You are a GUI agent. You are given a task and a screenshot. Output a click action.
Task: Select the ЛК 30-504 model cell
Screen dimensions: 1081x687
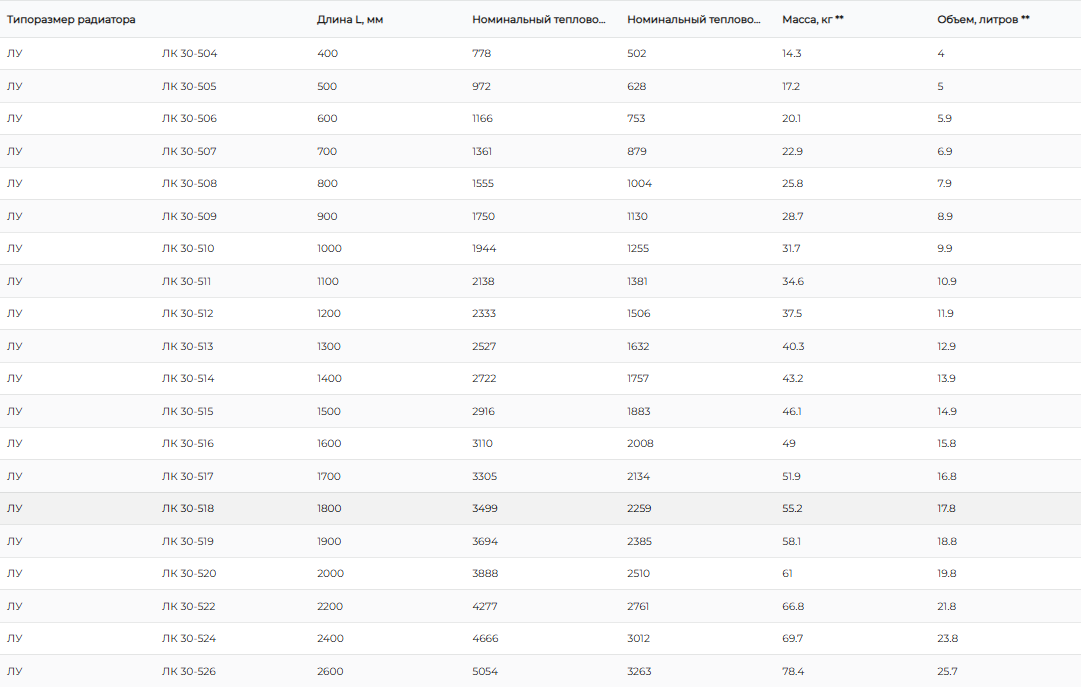pos(189,54)
